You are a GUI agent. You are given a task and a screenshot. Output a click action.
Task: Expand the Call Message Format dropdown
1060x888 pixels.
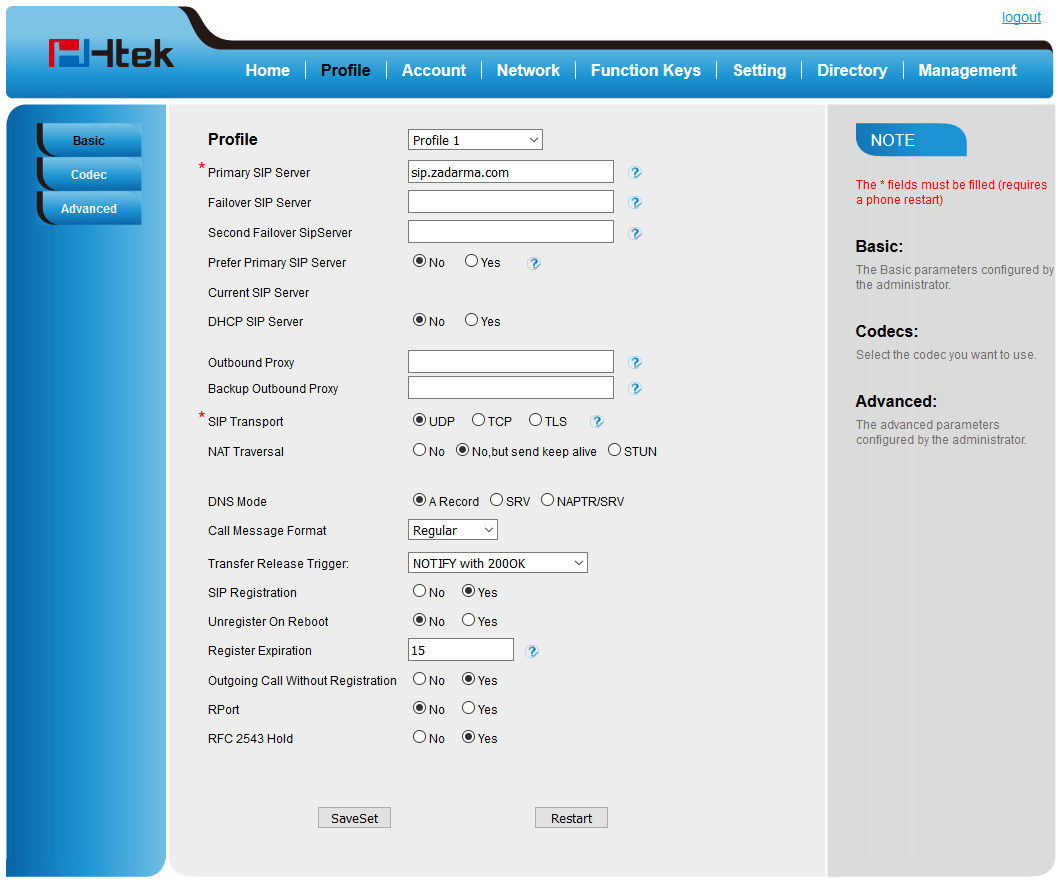click(x=453, y=530)
